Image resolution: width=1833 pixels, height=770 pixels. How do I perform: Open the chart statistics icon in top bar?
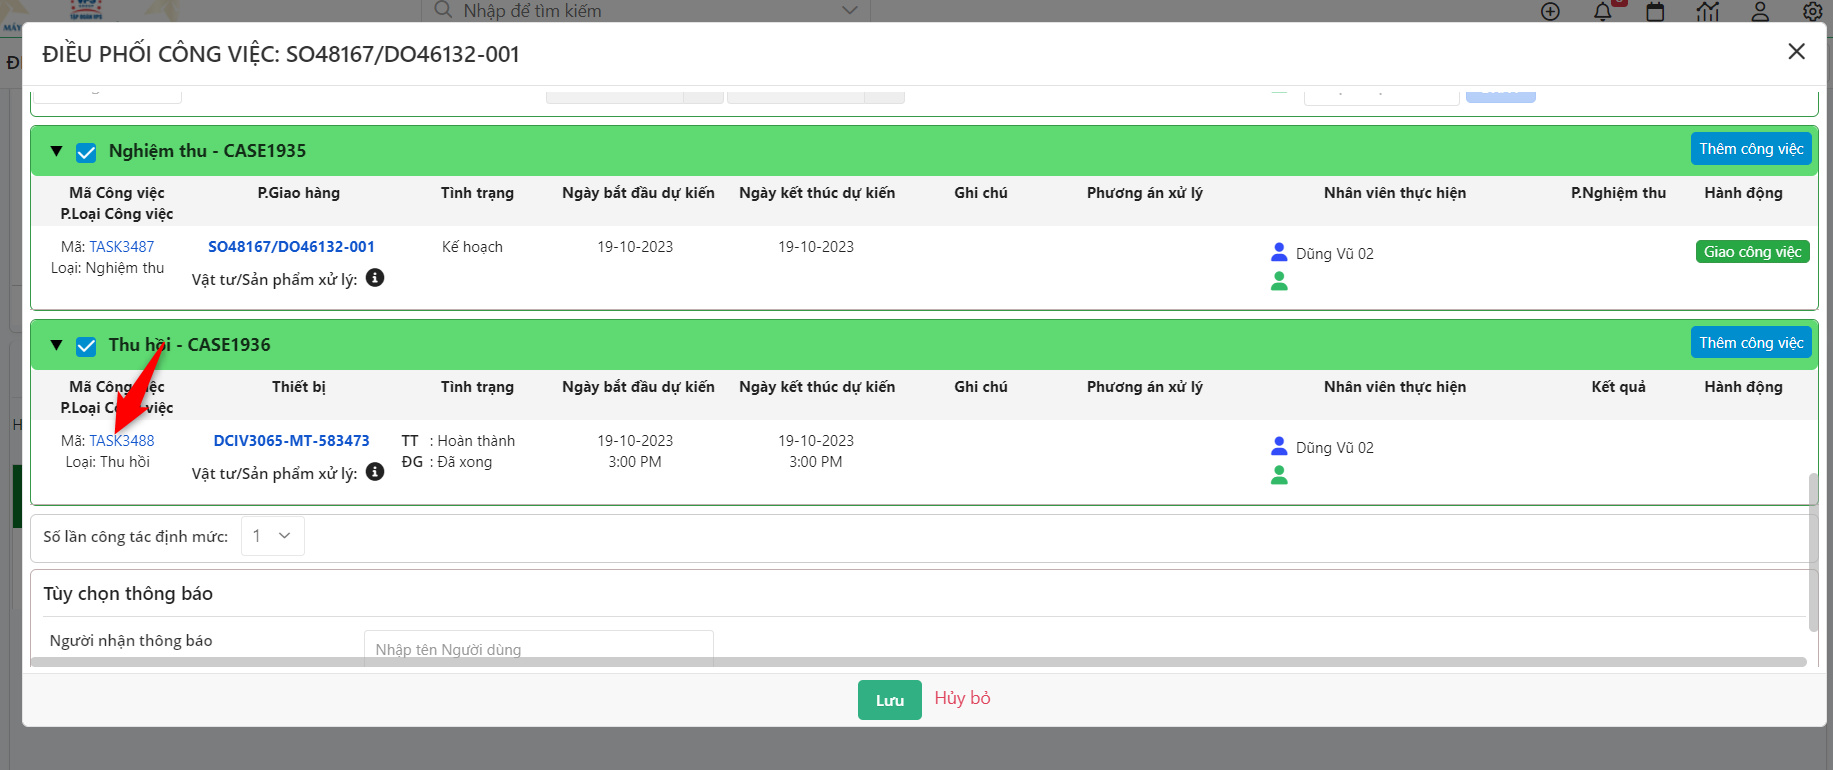[1708, 12]
